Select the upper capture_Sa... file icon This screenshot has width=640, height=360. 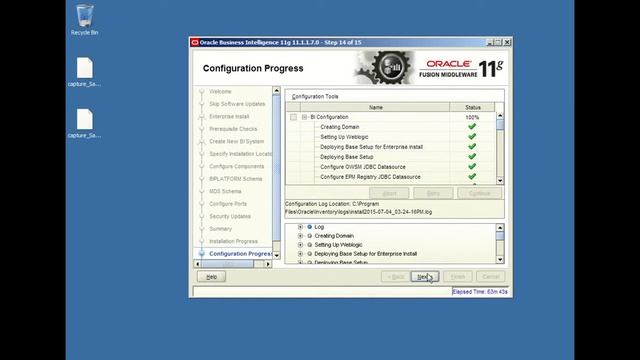point(84,68)
